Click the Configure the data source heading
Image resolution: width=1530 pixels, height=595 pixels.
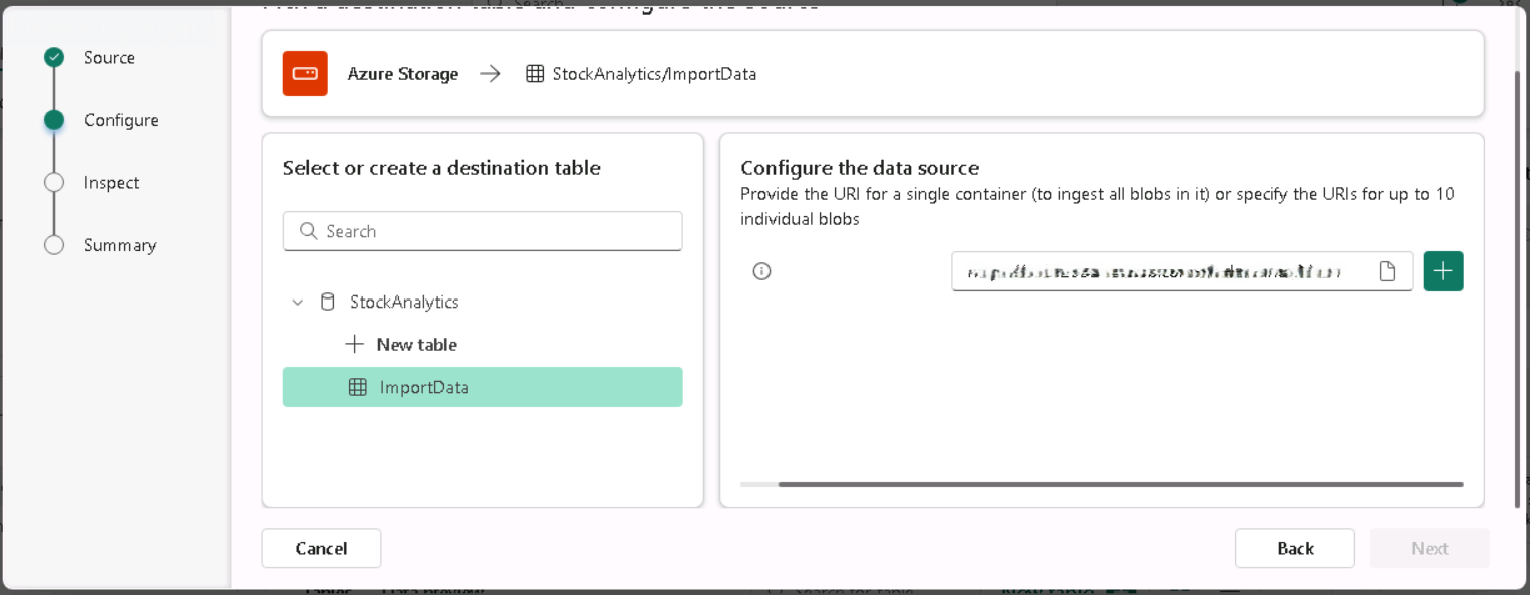coord(859,168)
